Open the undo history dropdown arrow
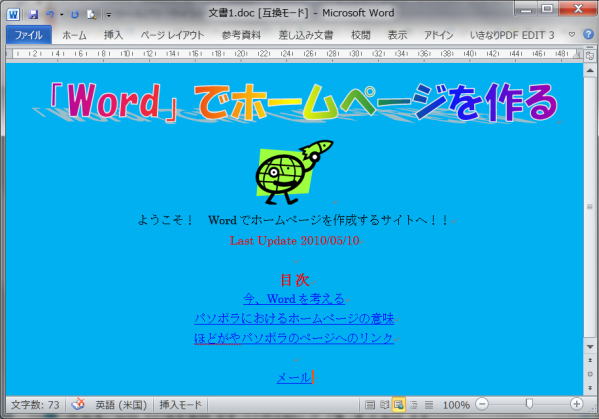This screenshot has height=419, width=599. (62, 15)
